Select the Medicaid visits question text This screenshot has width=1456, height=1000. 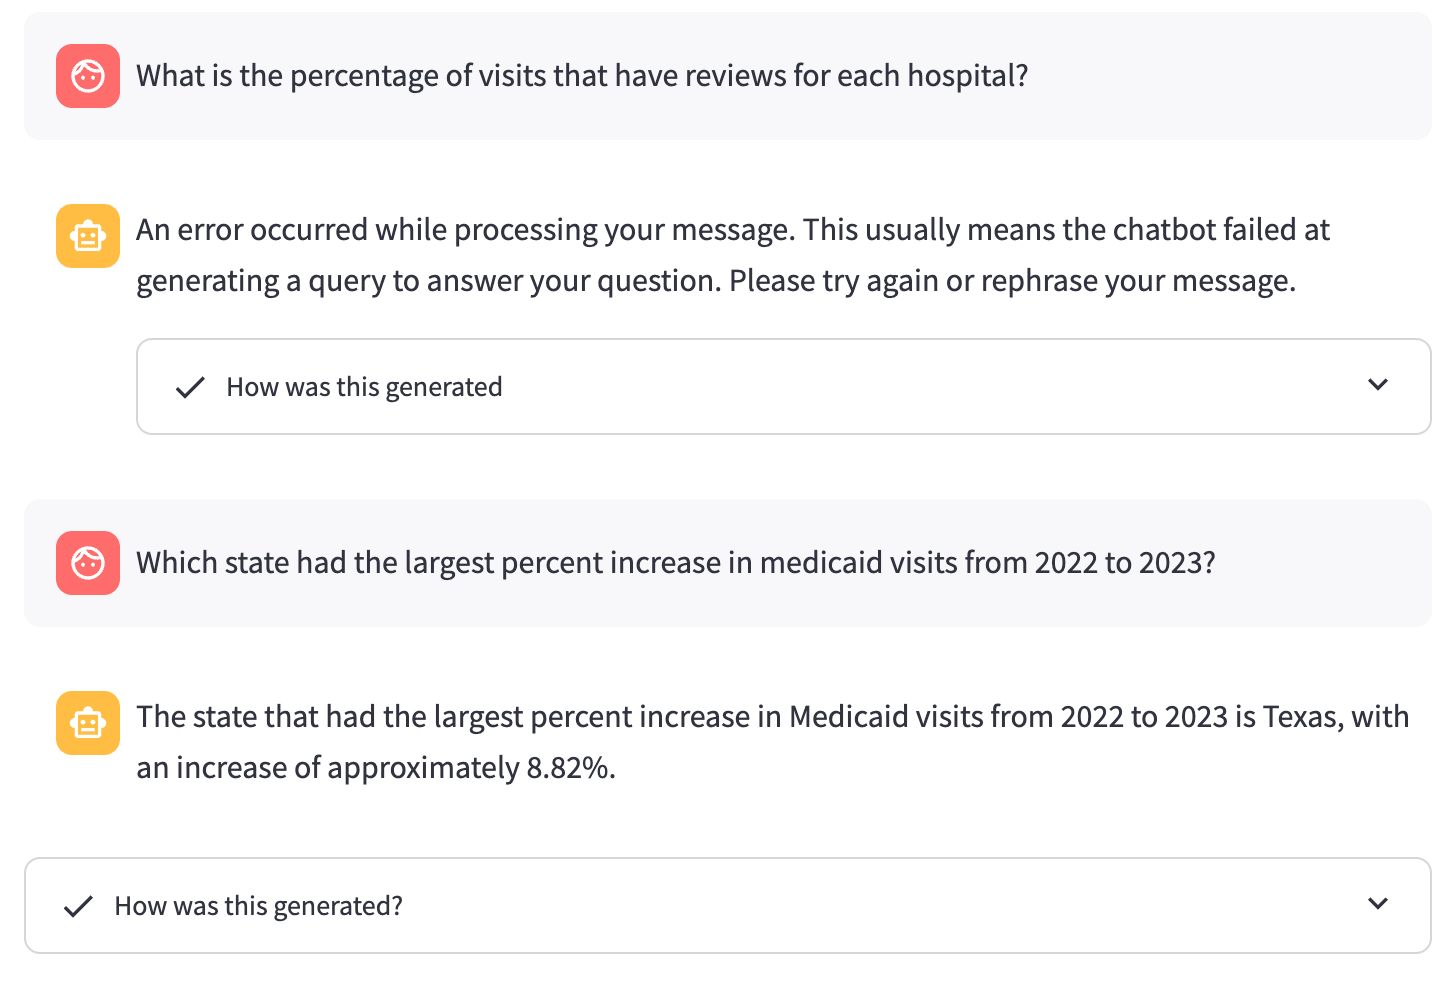coord(675,563)
